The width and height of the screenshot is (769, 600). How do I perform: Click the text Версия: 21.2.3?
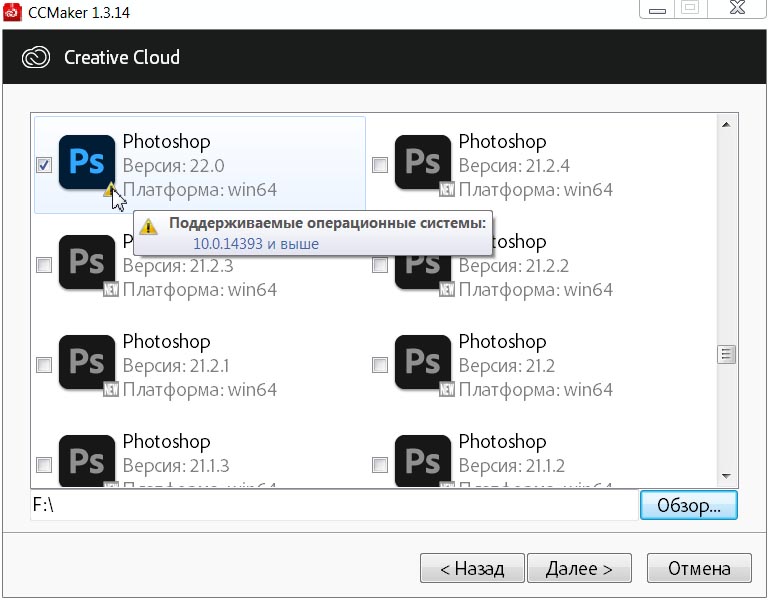point(178,266)
